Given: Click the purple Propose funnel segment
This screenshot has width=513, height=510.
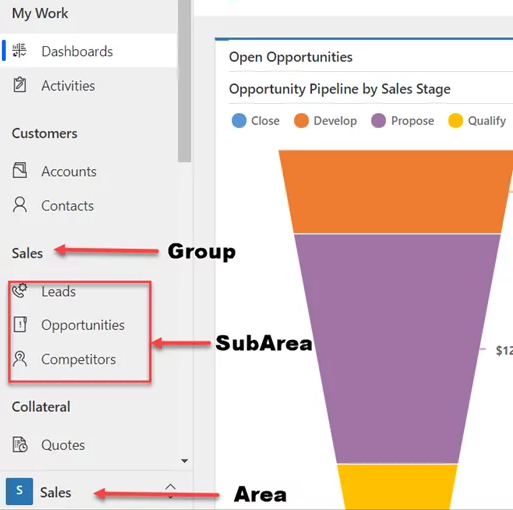Looking at the screenshot, I should click(397, 348).
